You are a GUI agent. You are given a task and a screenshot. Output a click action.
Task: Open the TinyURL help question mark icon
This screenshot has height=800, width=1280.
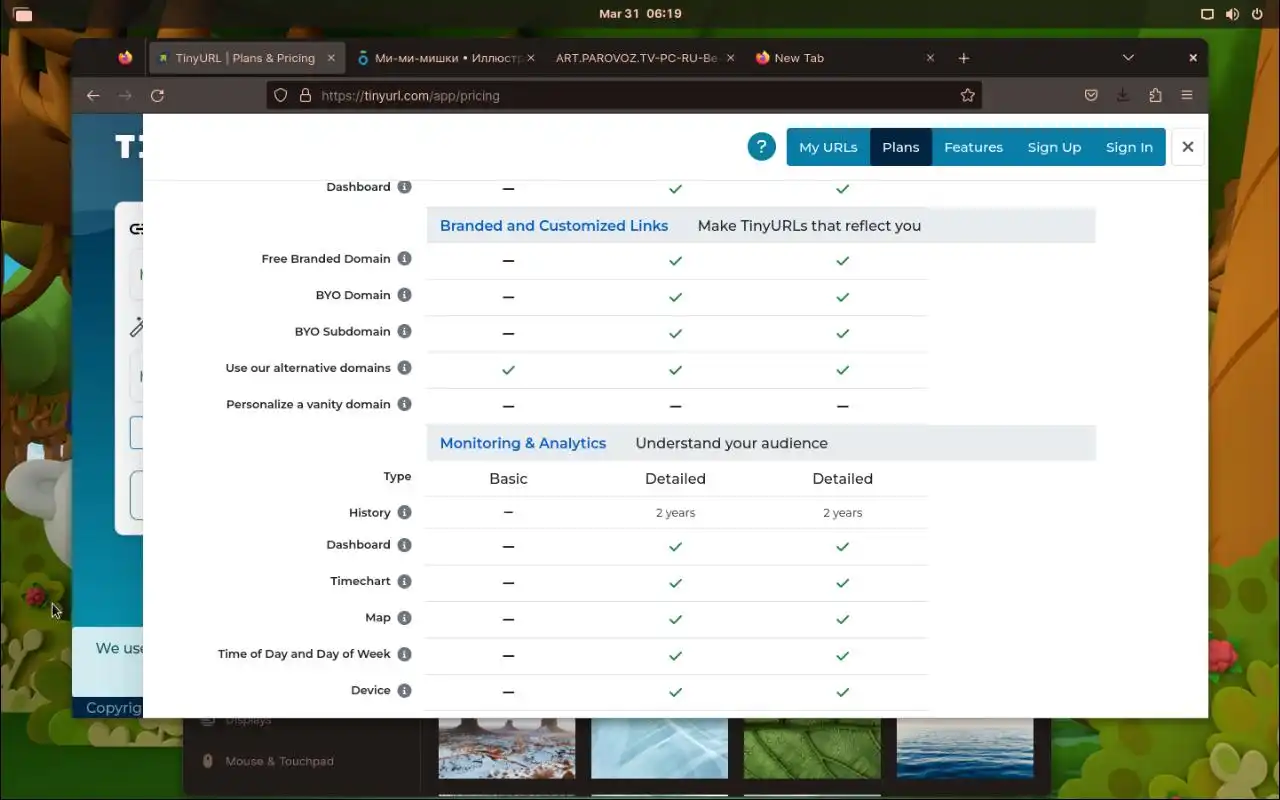coord(761,147)
